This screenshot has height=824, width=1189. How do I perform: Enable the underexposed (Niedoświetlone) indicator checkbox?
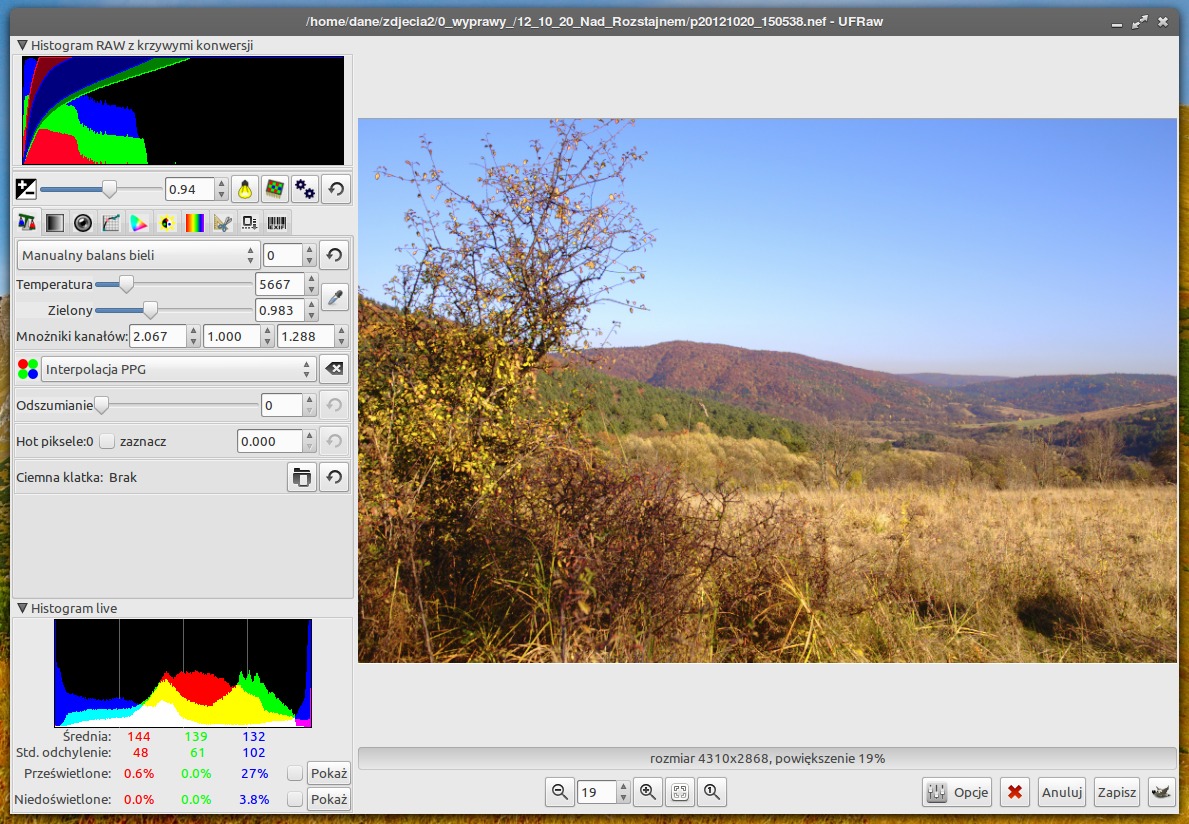pos(295,799)
